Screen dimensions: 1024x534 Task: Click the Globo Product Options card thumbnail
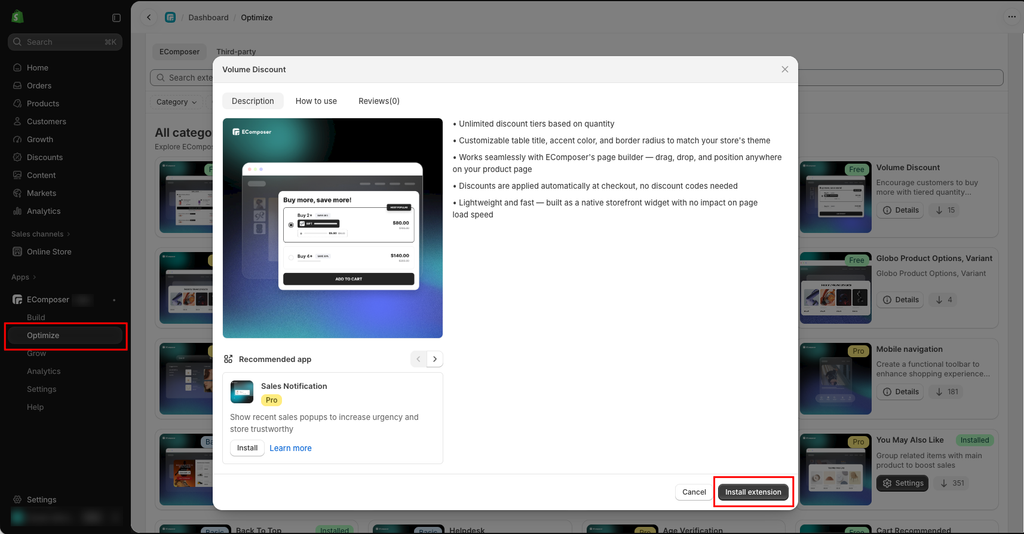click(x=836, y=288)
